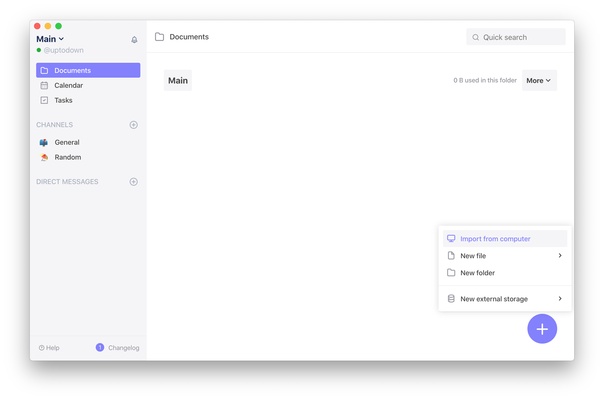604x400 pixels.
Task: Click the "0 B used in this folder" text
Action: (485, 81)
